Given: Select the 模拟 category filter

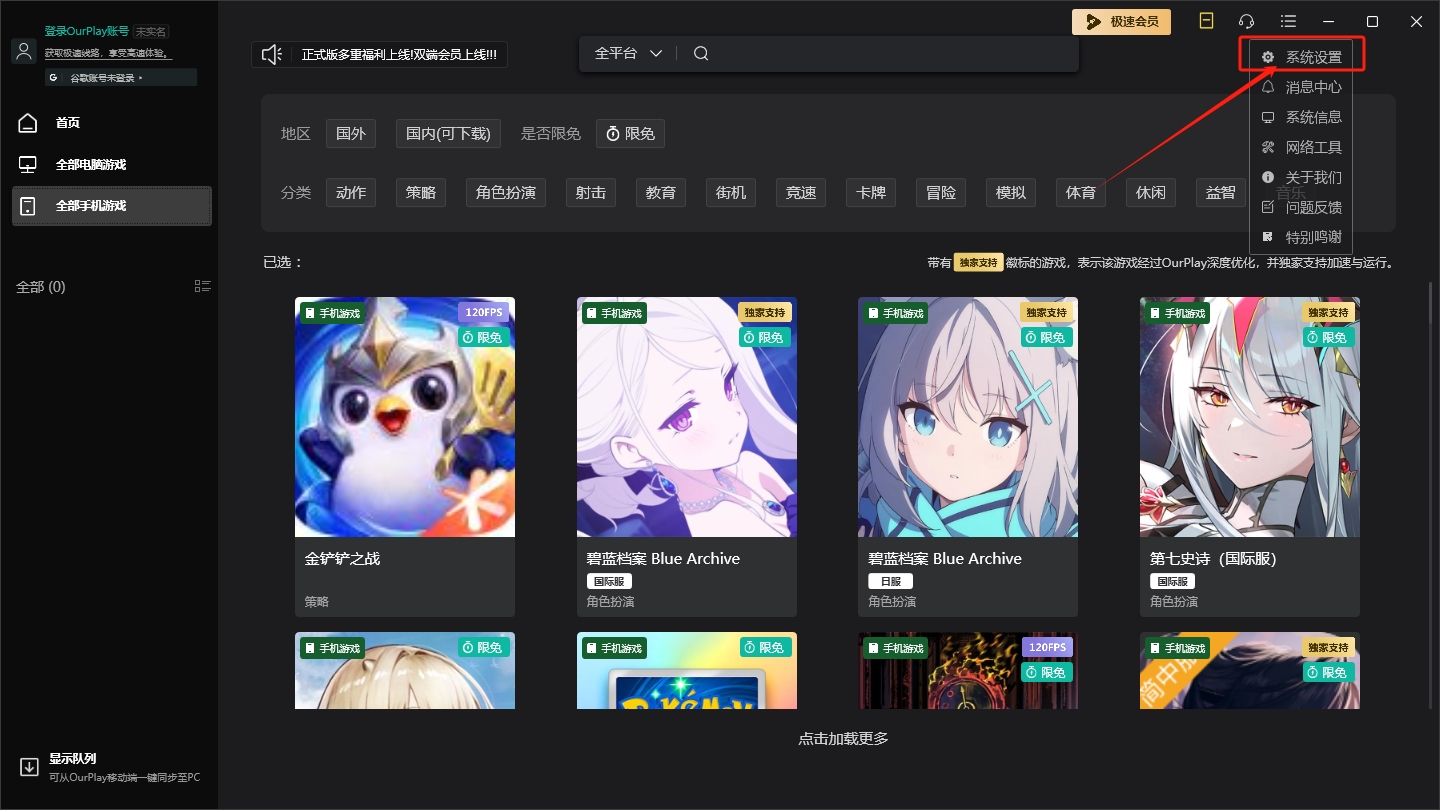Looking at the screenshot, I should [1011, 192].
